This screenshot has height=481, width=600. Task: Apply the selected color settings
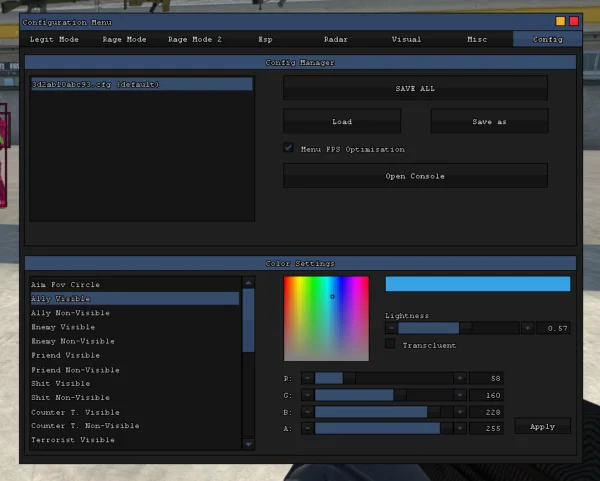pyautogui.click(x=543, y=426)
